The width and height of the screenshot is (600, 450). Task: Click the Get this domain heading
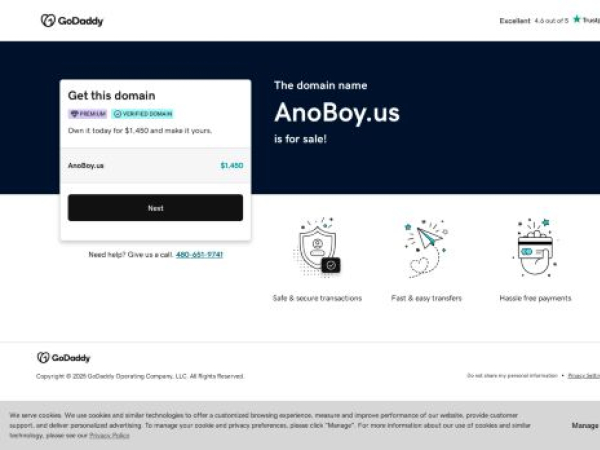point(112,95)
